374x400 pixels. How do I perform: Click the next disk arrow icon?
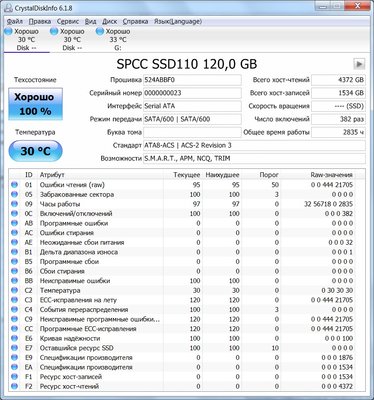coord(359,64)
